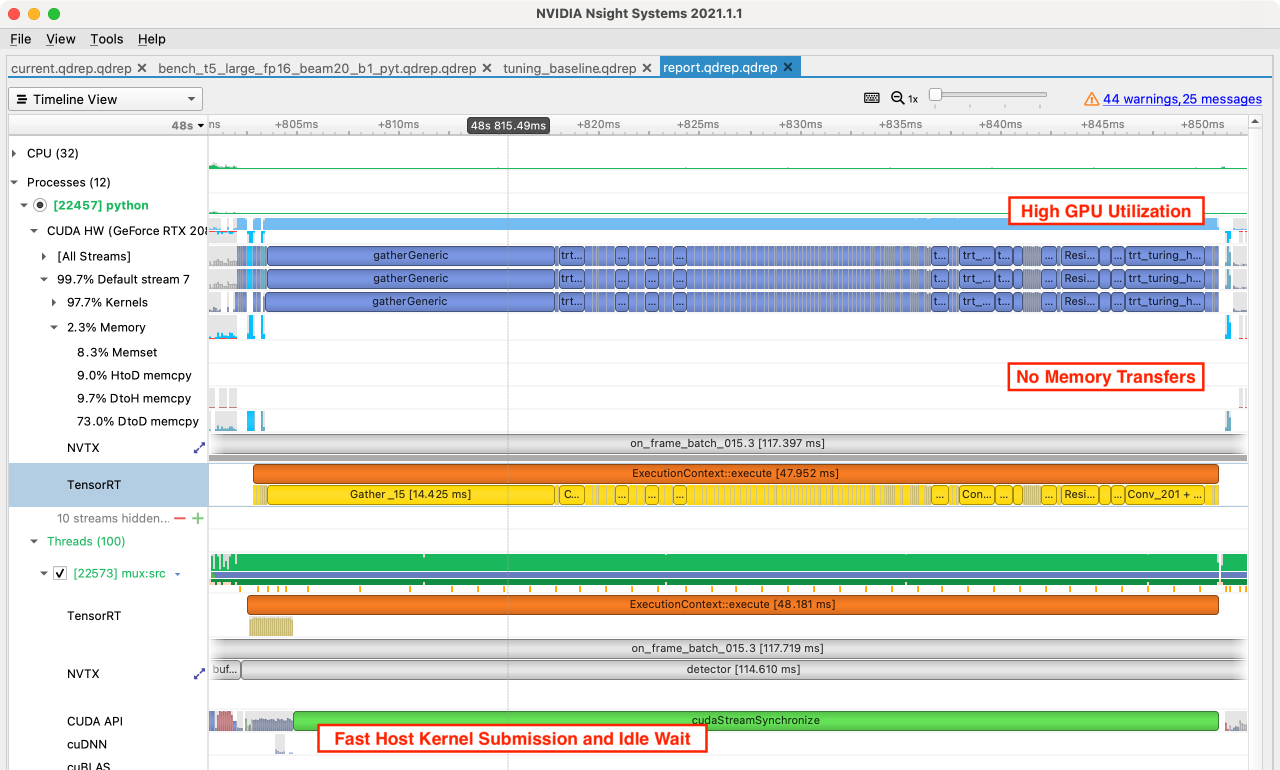The height and width of the screenshot is (770, 1280).
Task: Select the 73.0% DtoD memcpy row
Action: click(x=138, y=421)
